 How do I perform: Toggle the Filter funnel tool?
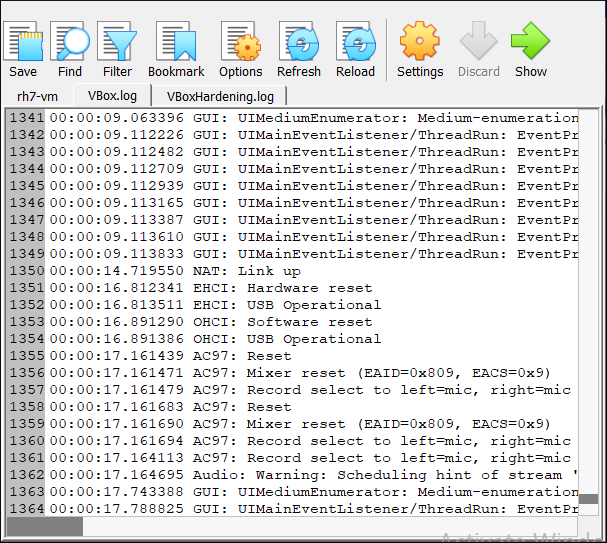pyautogui.click(x=117, y=50)
